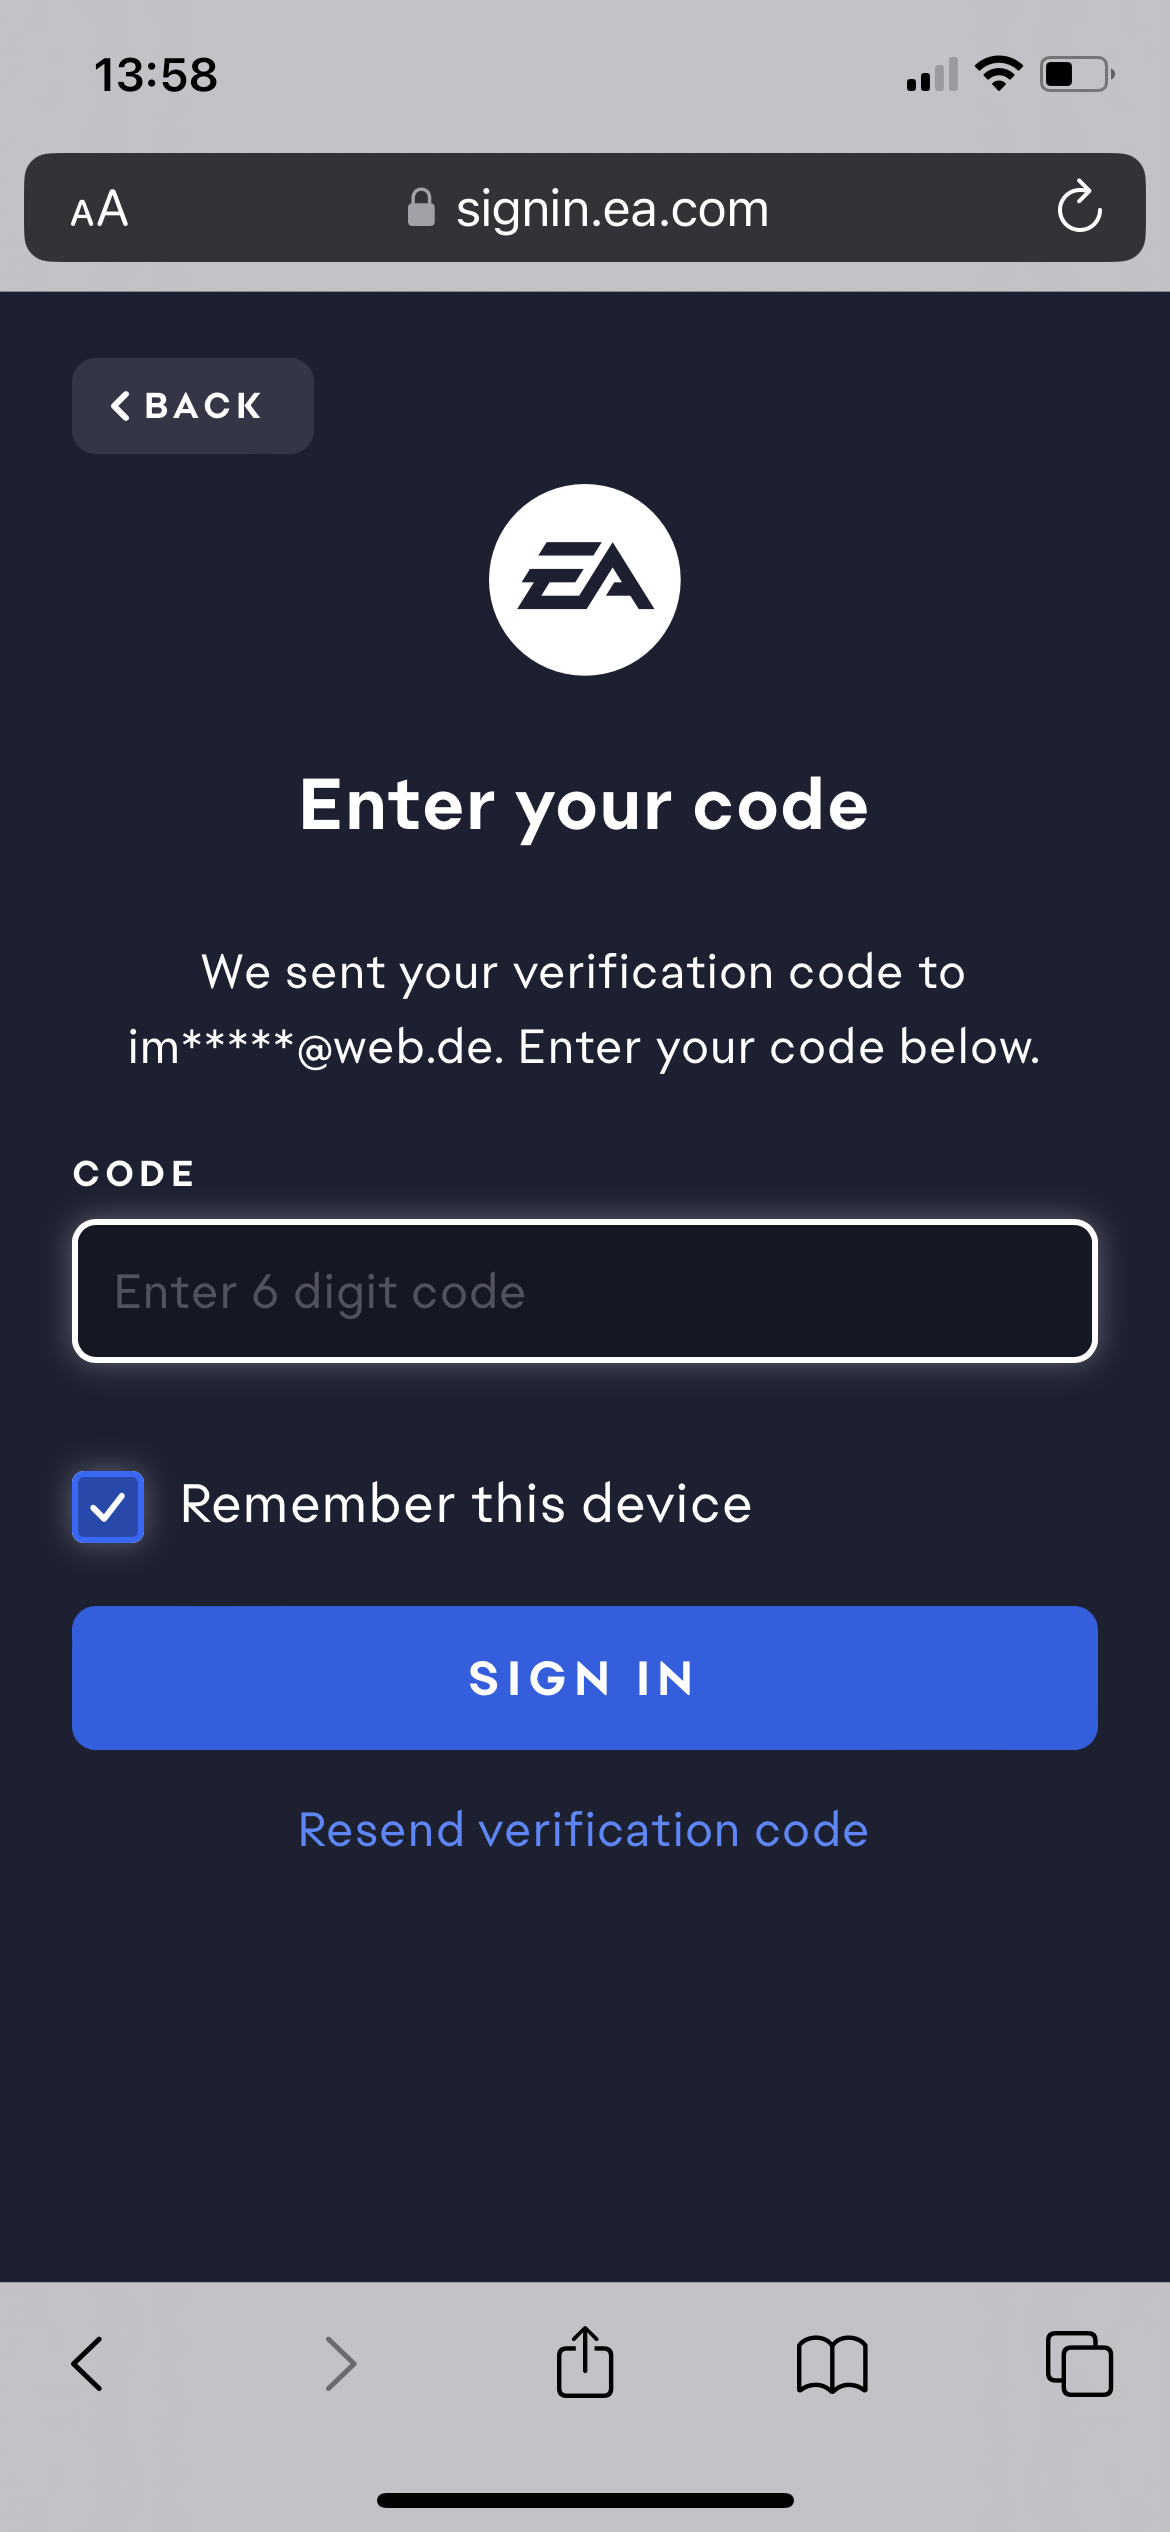Go back with Safari's bottom back arrow
This screenshot has height=2532, width=1170.
pos(88,2364)
